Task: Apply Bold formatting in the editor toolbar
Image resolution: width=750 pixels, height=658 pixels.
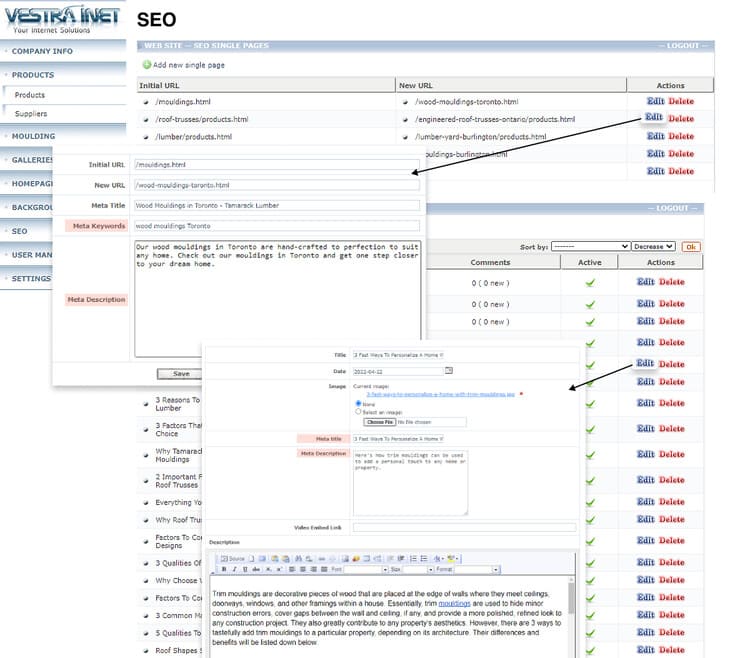Action: click(224, 569)
